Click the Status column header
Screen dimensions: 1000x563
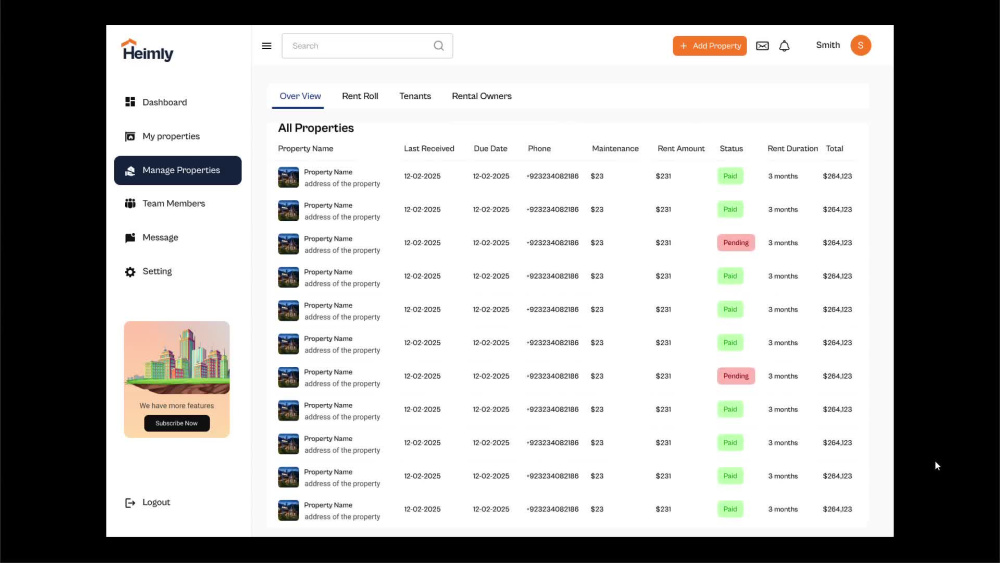732,149
